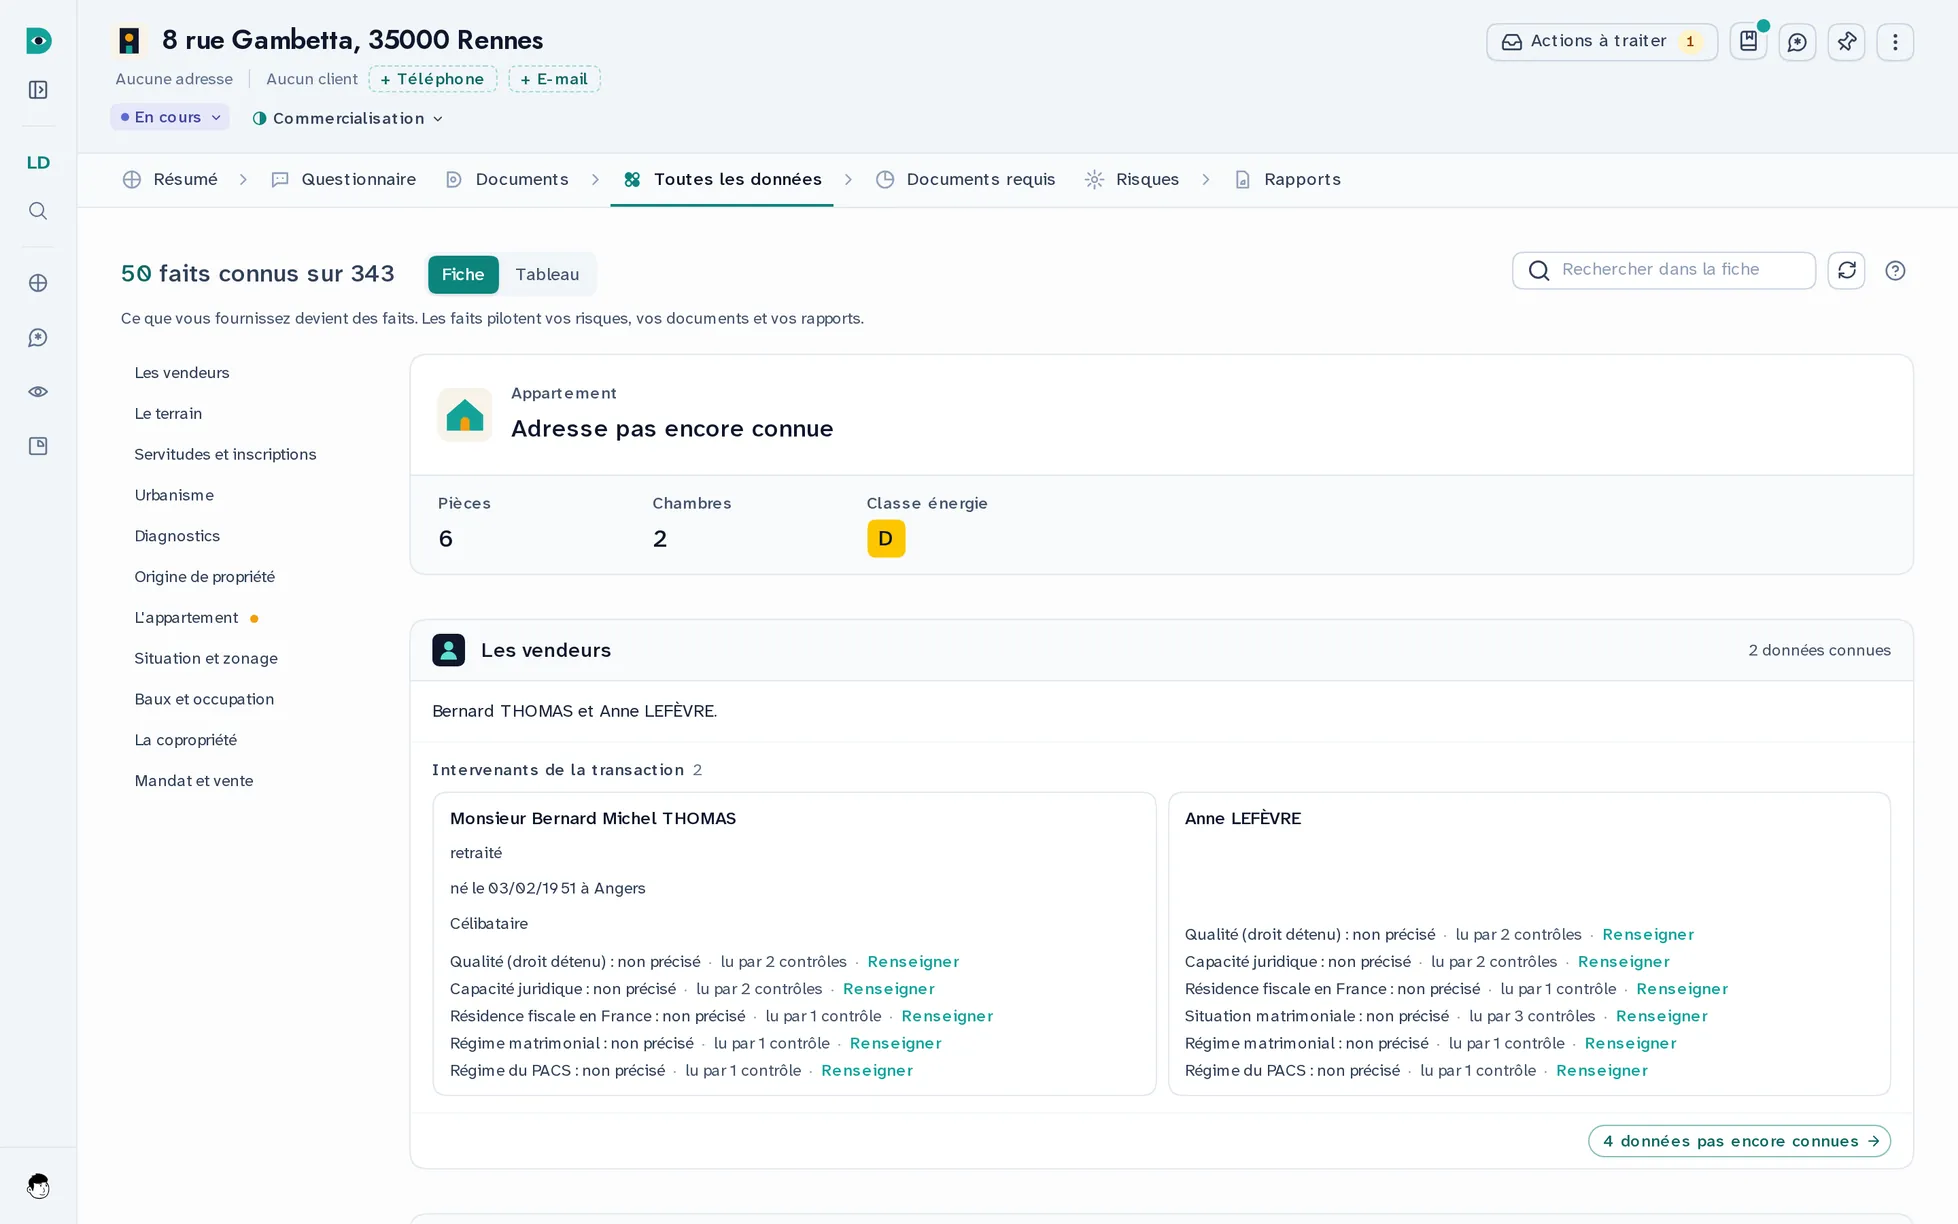Click Renseigner for Bernard's Capacité juridique
The height and width of the screenshot is (1224, 1958).
pyautogui.click(x=888, y=989)
